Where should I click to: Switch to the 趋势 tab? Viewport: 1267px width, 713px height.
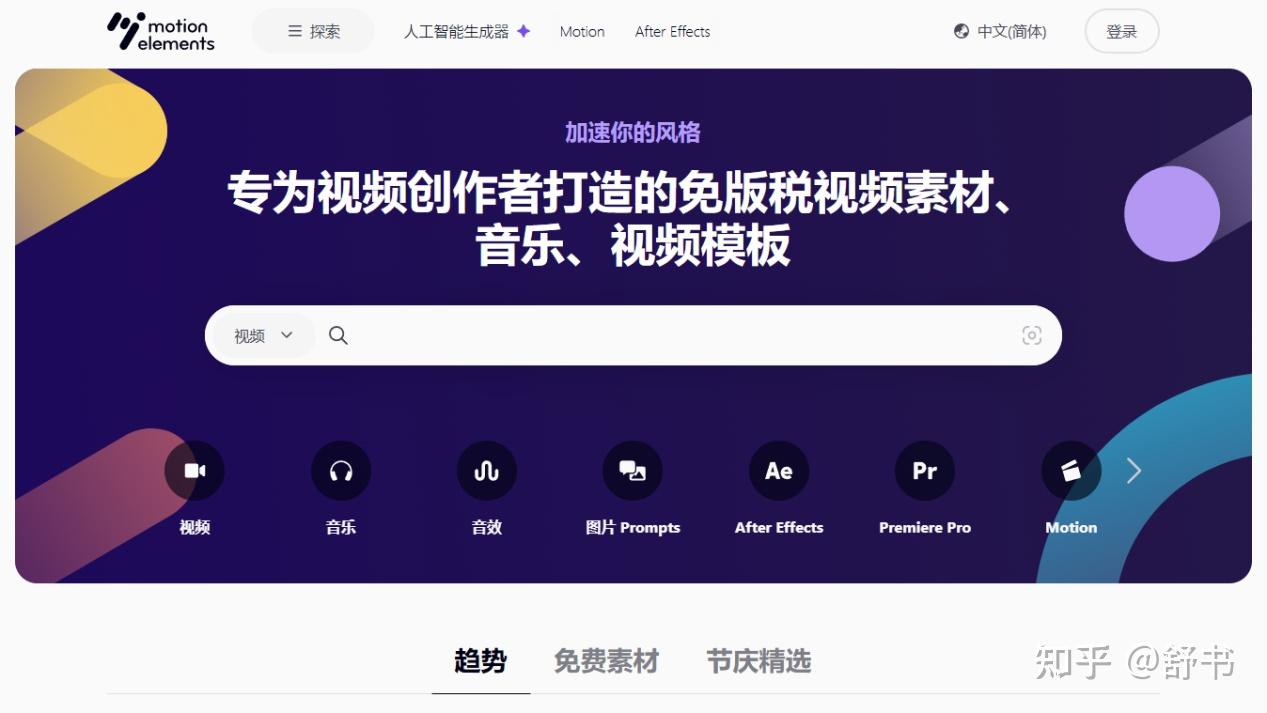(x=481, y=661)
